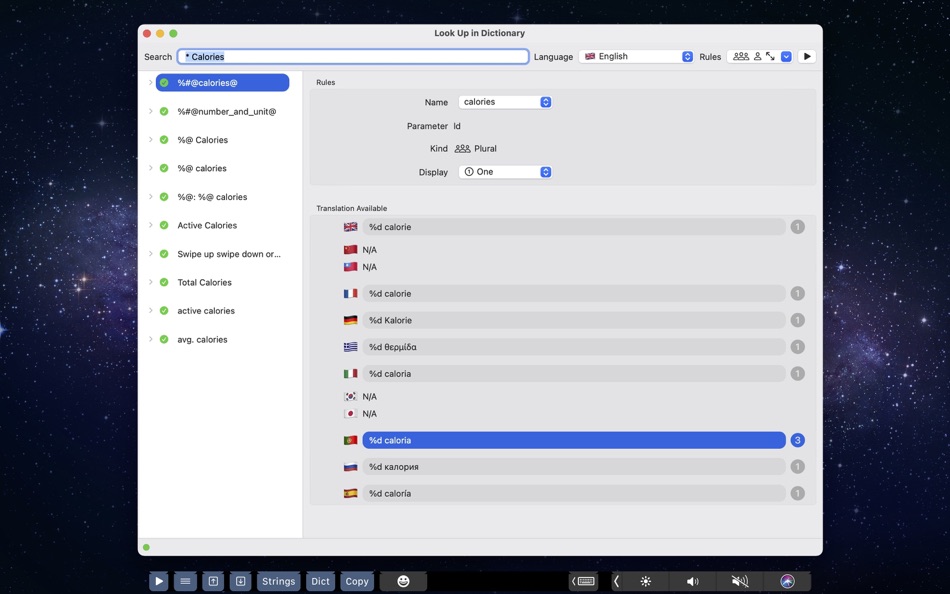This screenshot has width=950, height=594.
Task: Click the Portuguese flag icon
Action: coord(350,440)
